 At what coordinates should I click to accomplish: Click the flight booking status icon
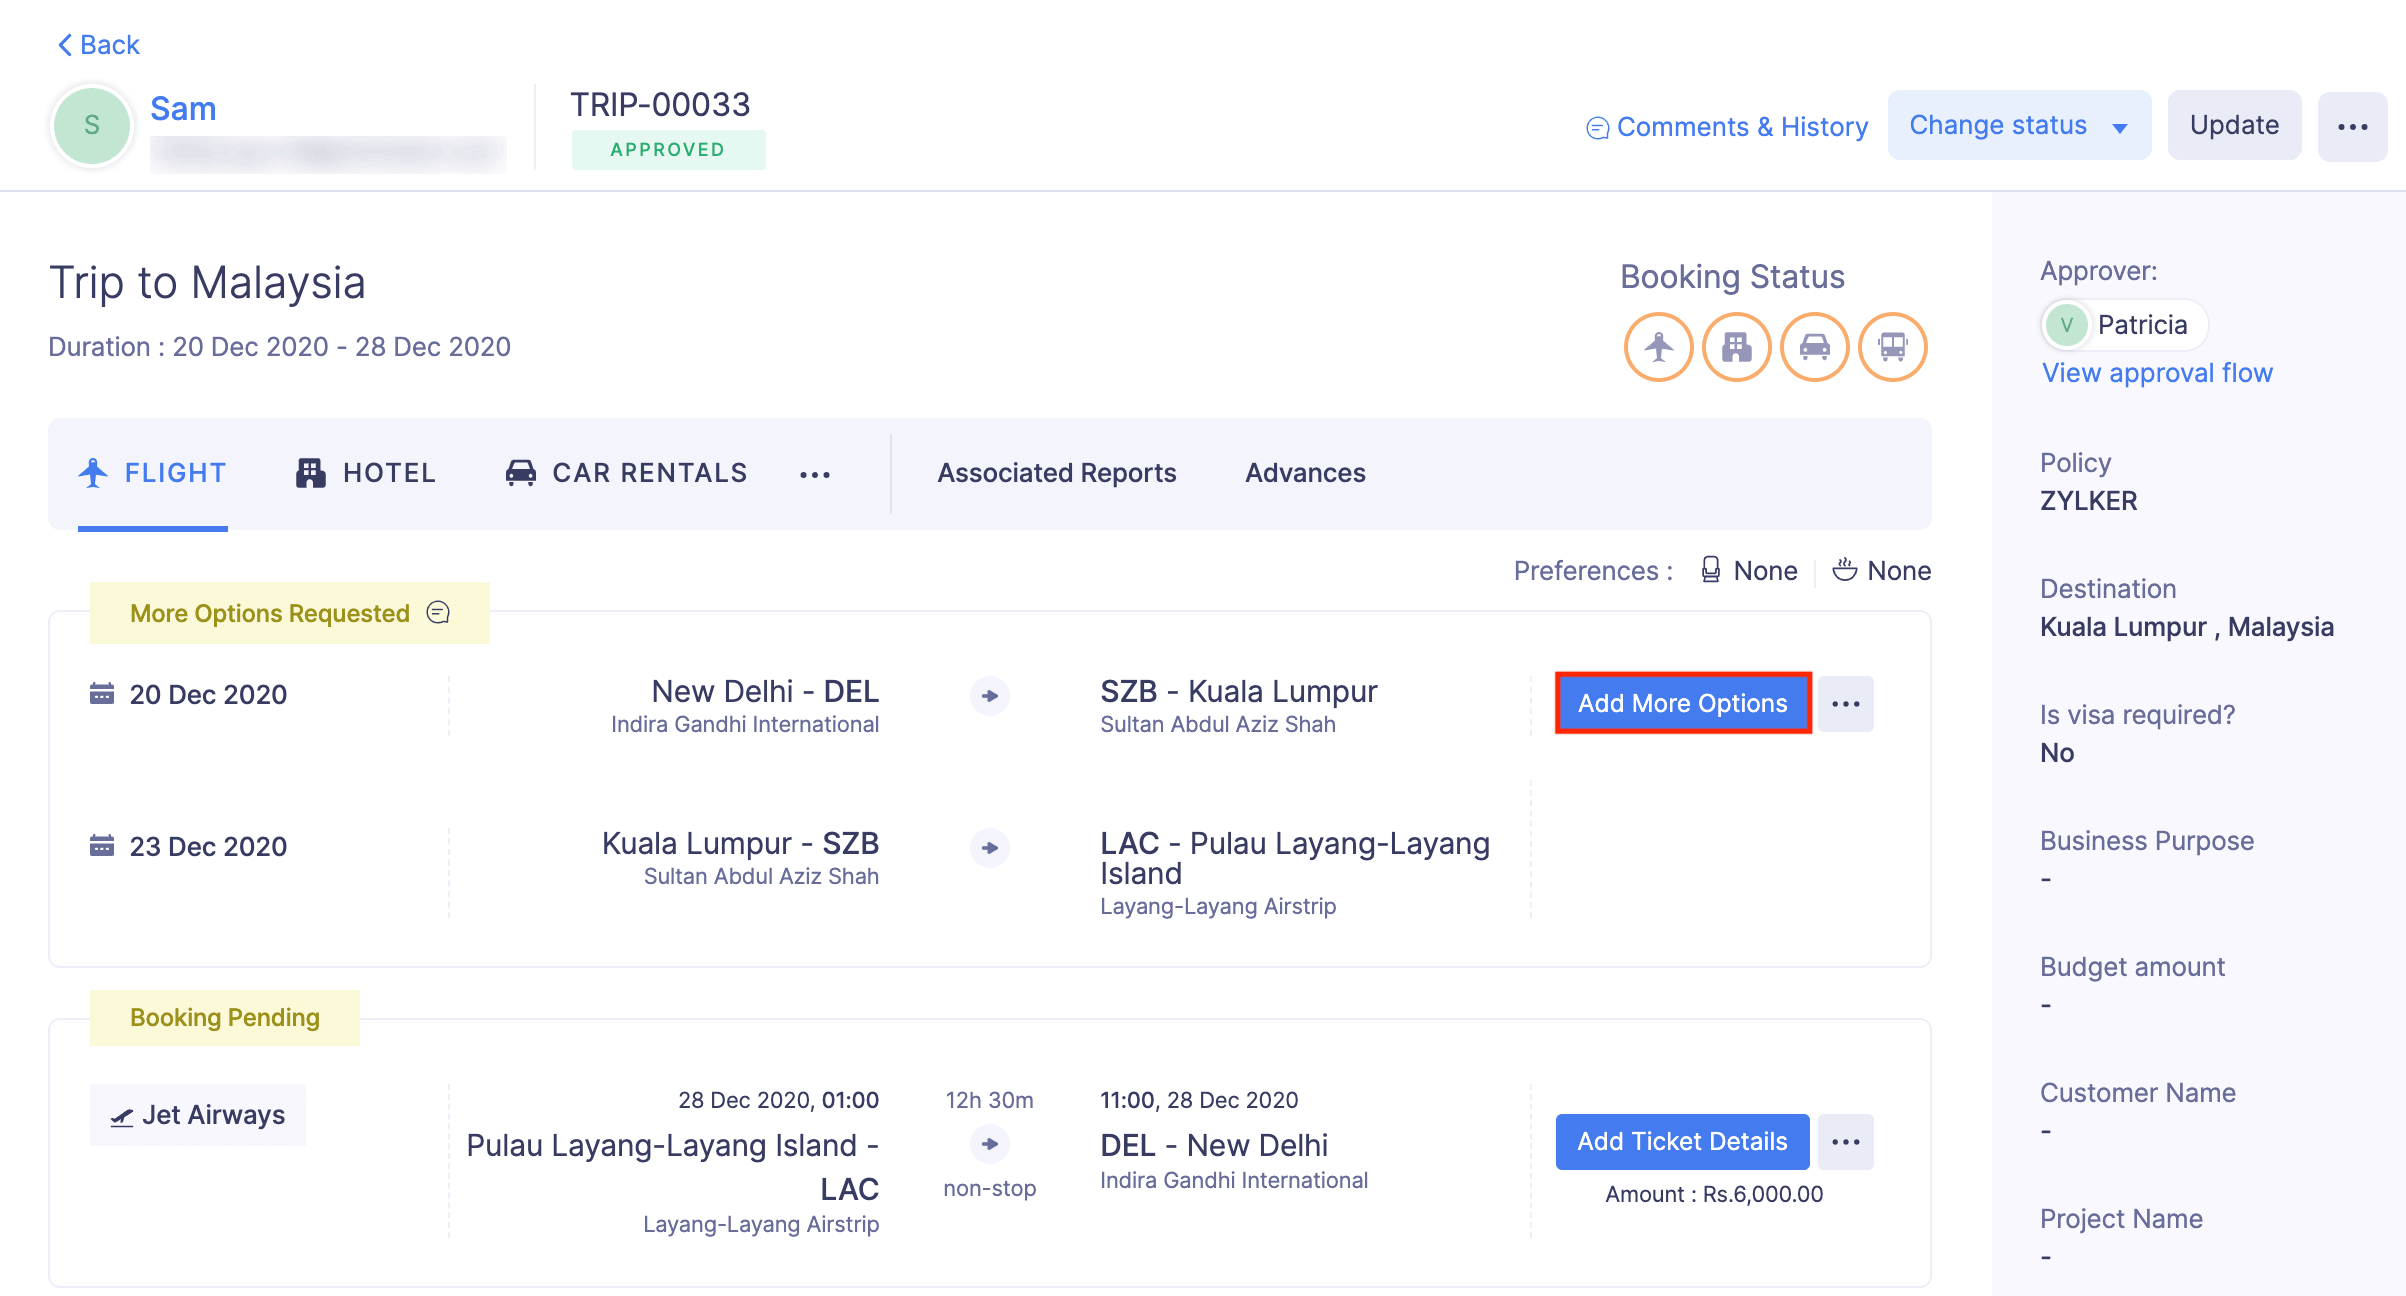1658,347
